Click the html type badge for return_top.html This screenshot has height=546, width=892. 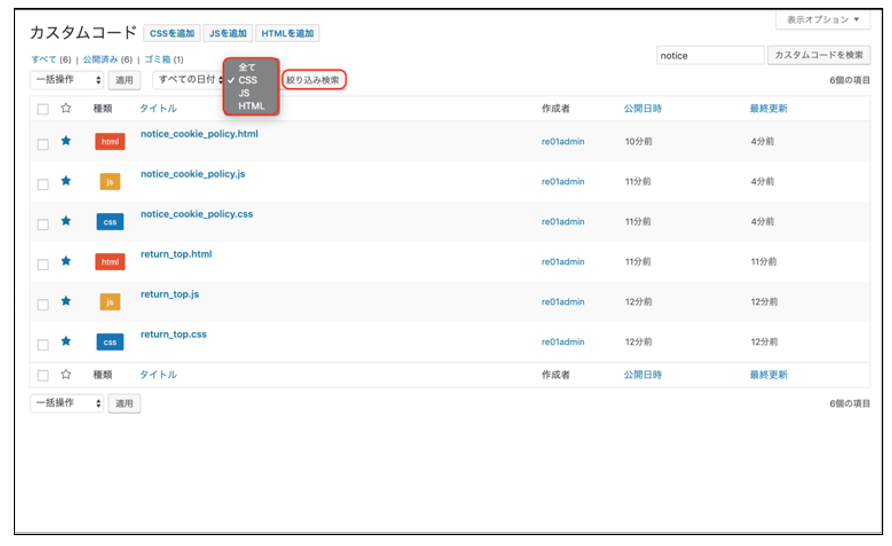[110, 262]
